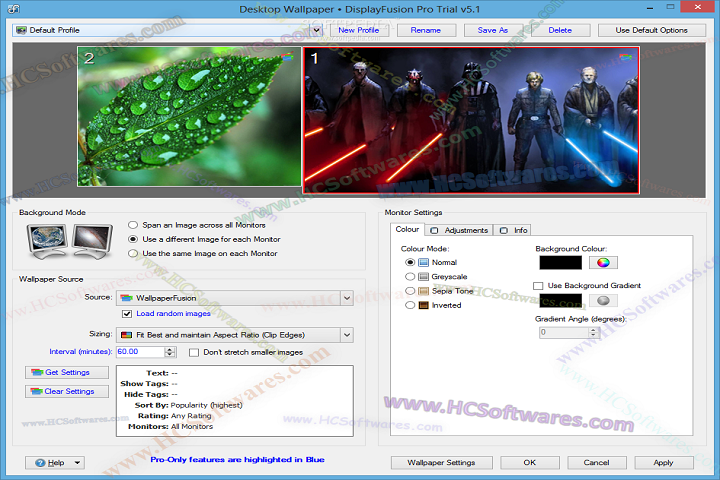Click Use Default Options button
The height and width of the screenshot is (480, 720).
click(x=652, y=30)
